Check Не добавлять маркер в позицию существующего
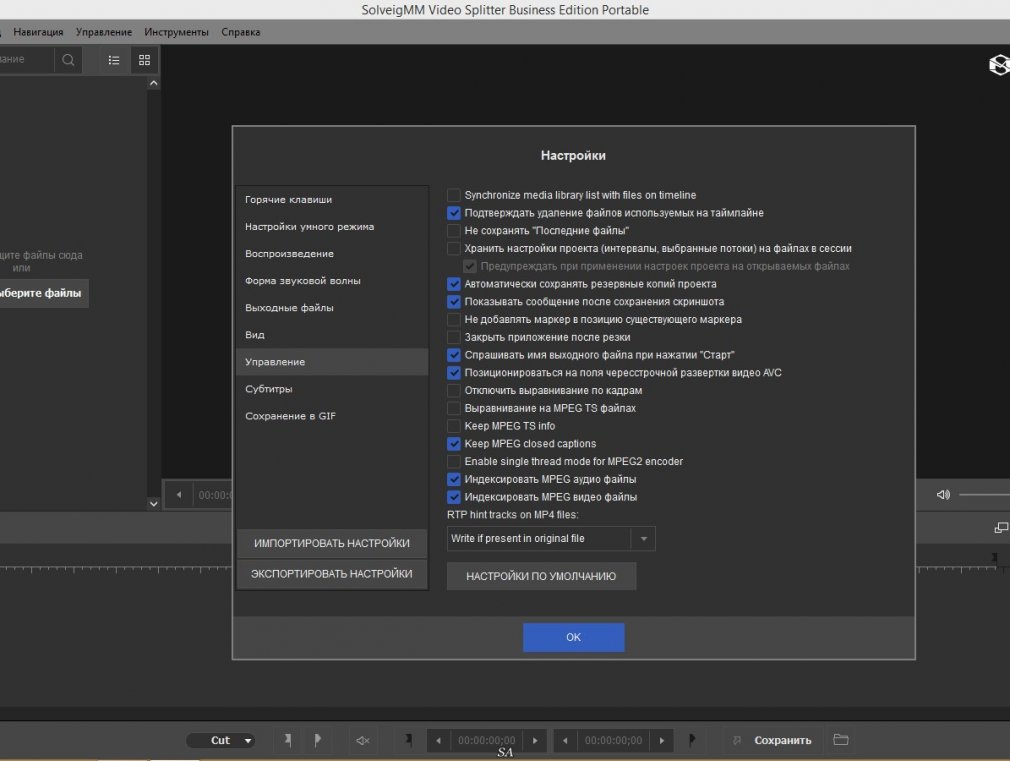The height and width of the screenshot is (761, 1010). pyautogui.click(x=453, y=320)
